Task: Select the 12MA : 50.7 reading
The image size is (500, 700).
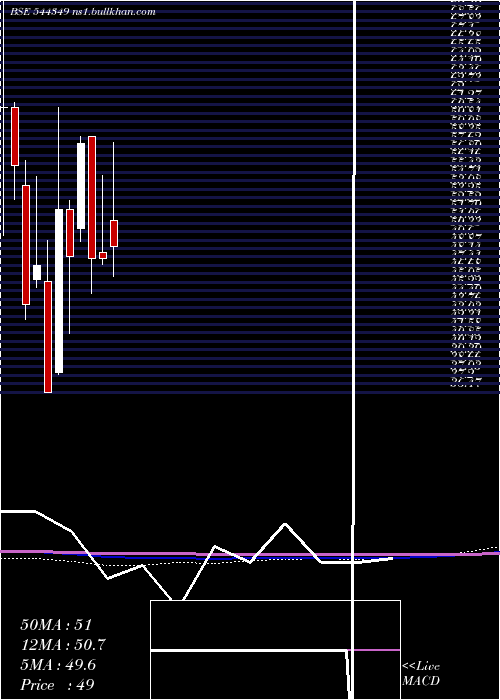Action: point(63,645)
